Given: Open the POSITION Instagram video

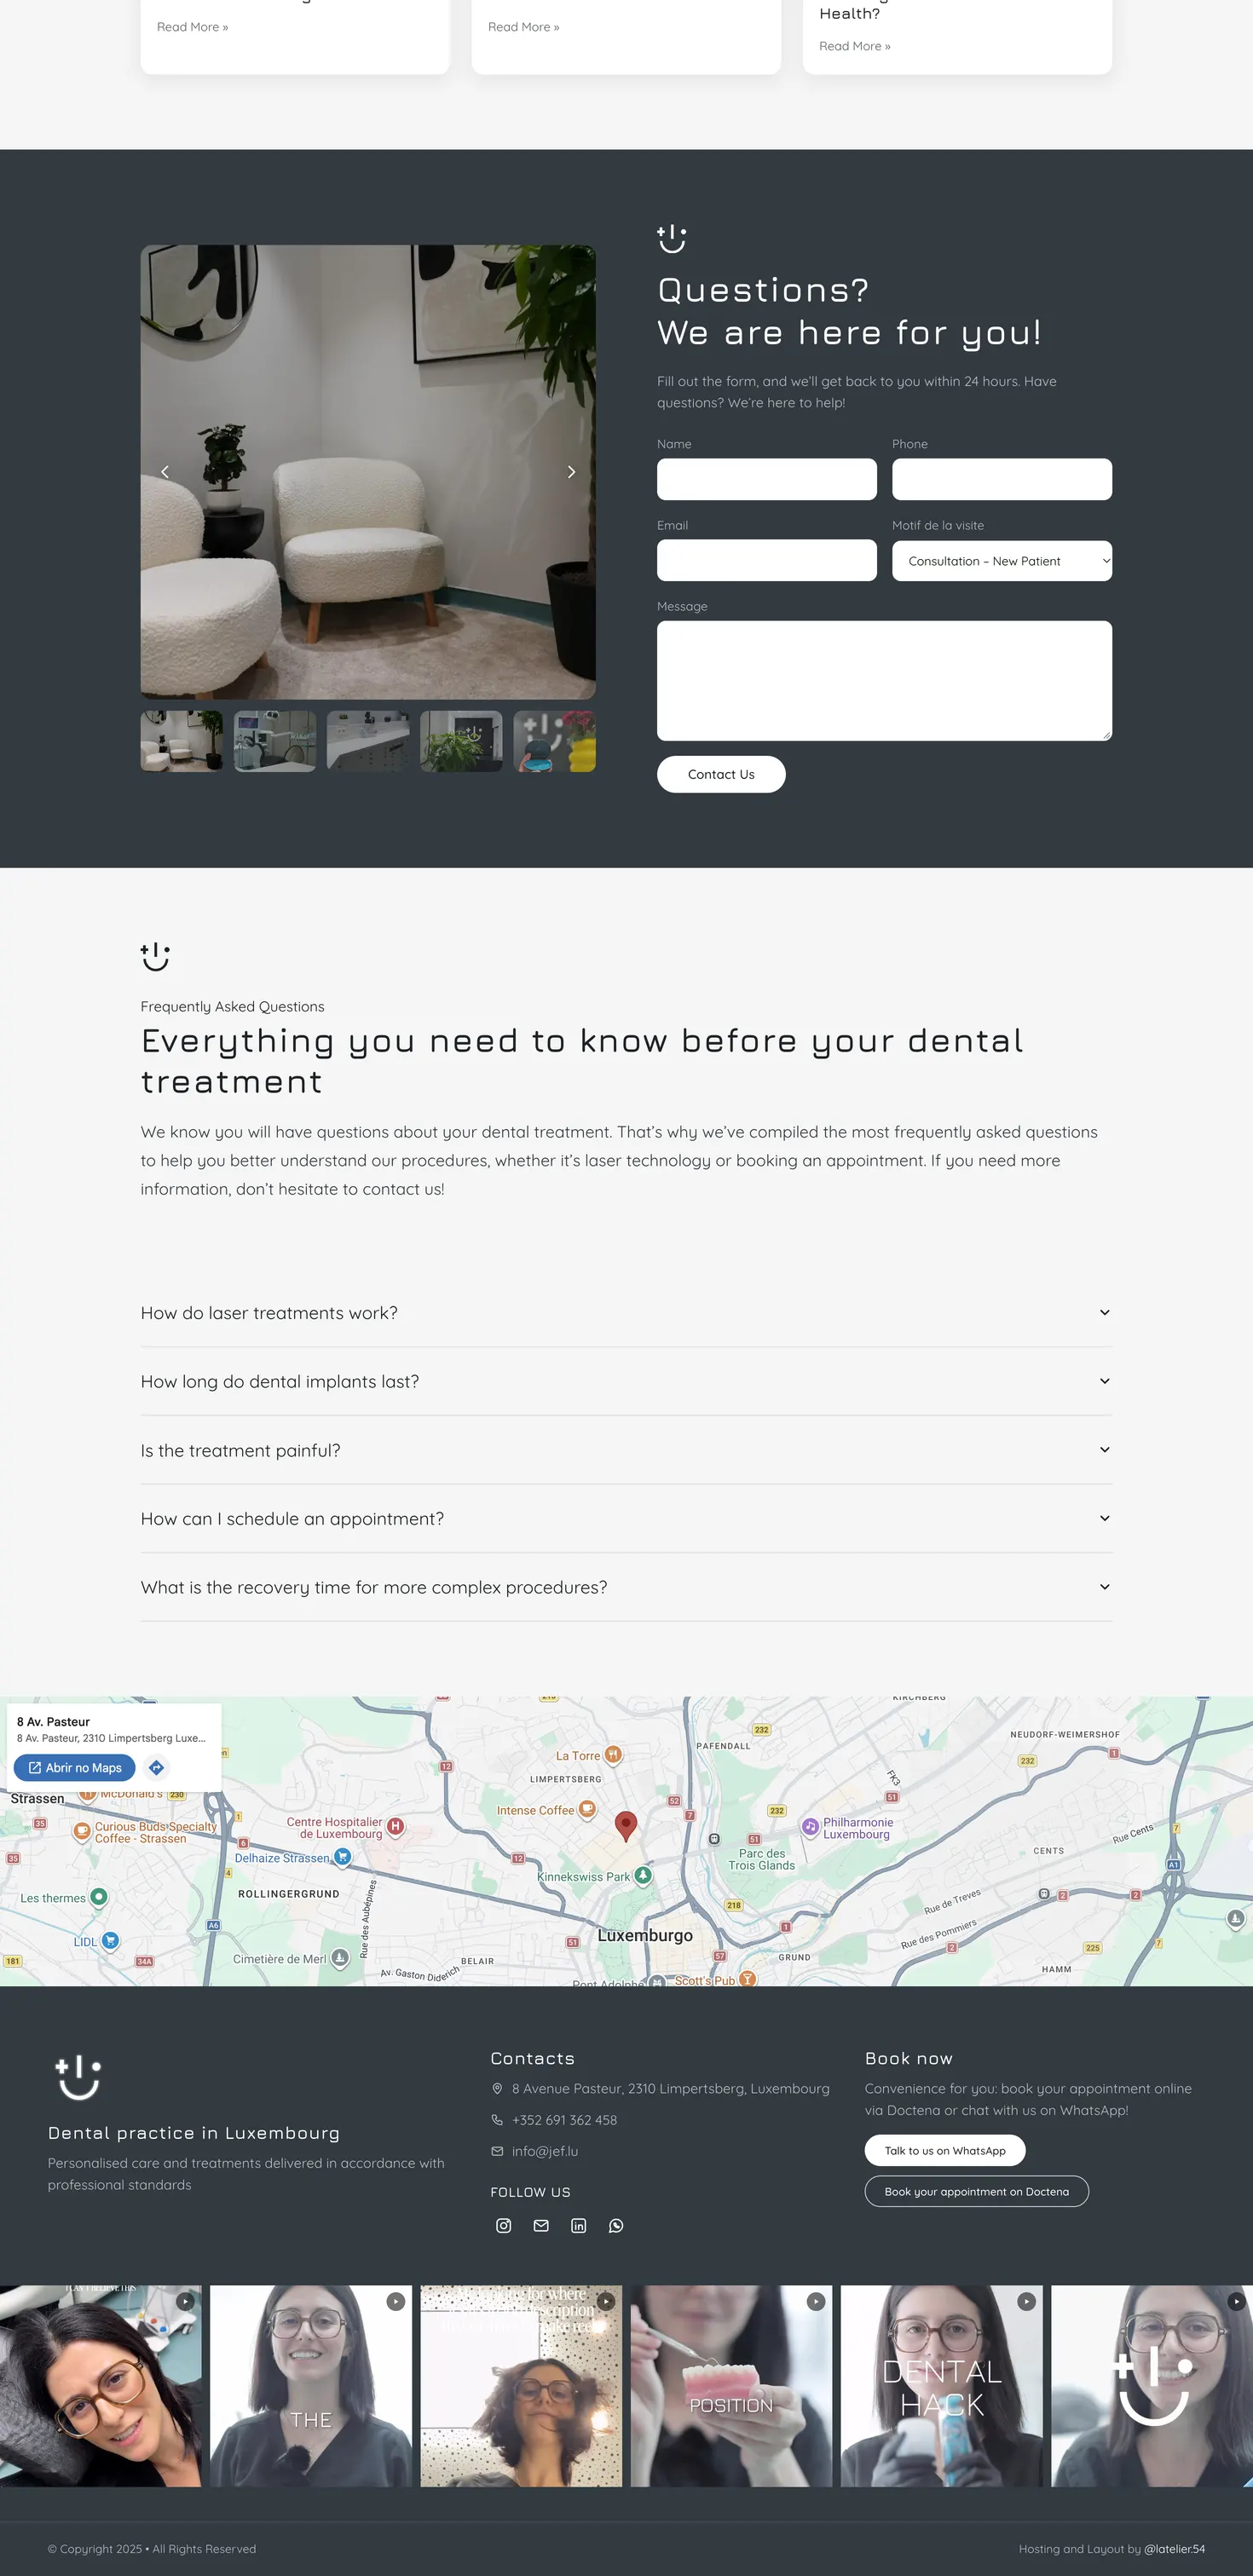Looking at the screenshot, I should coord(731,2385).
